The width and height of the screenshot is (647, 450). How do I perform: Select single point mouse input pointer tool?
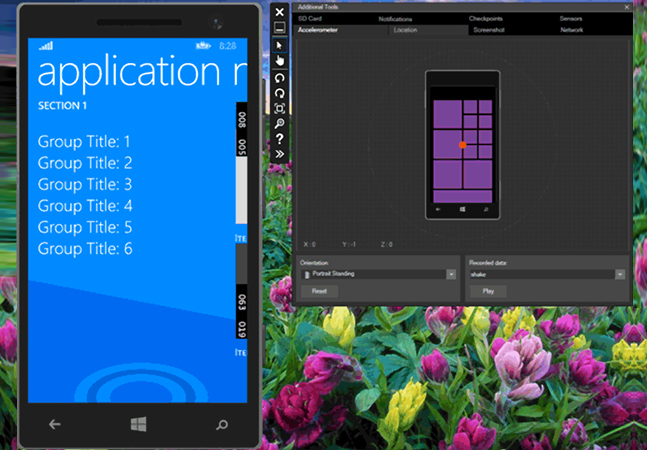(279, 45)
